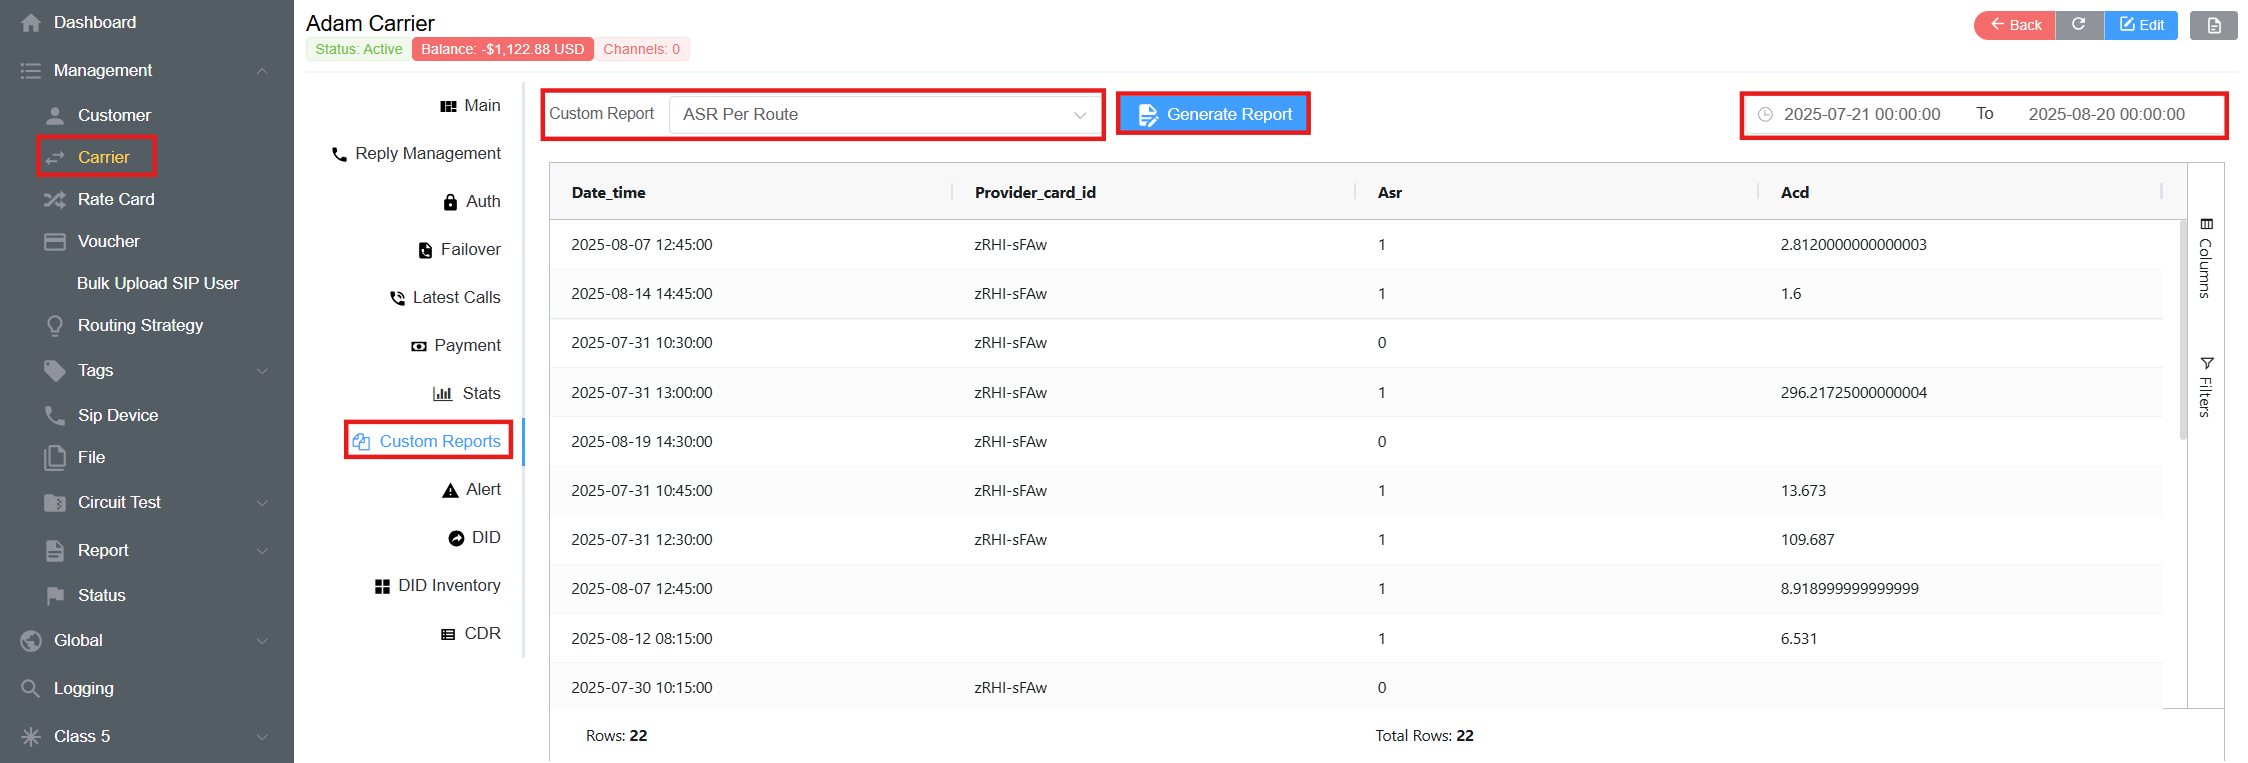Open the ASR Per Route dropdown
Image resolution: width=2248 pixels, height=763 pixels.
pyautogui.click(x=885, y=114)
